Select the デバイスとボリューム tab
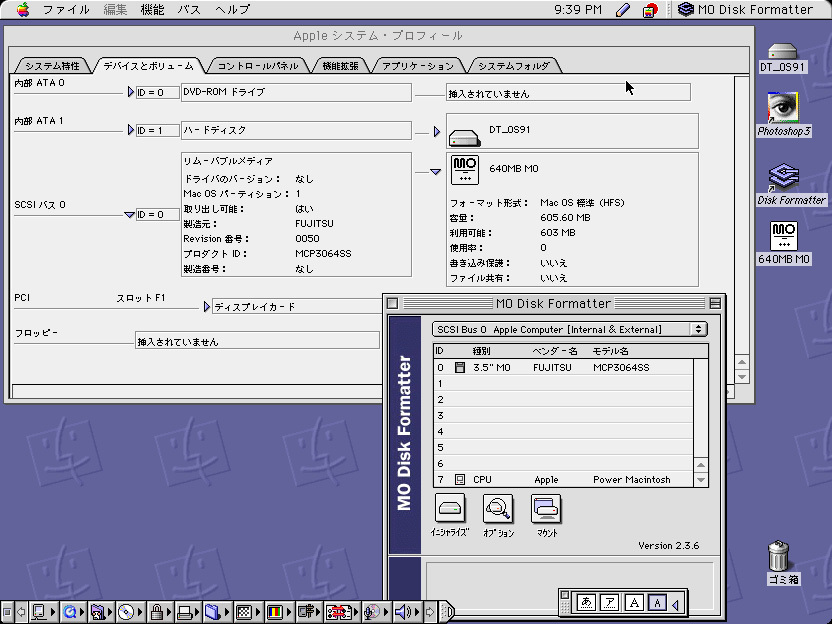The width and height of the screenshot is (832, 624). [148, 66]
